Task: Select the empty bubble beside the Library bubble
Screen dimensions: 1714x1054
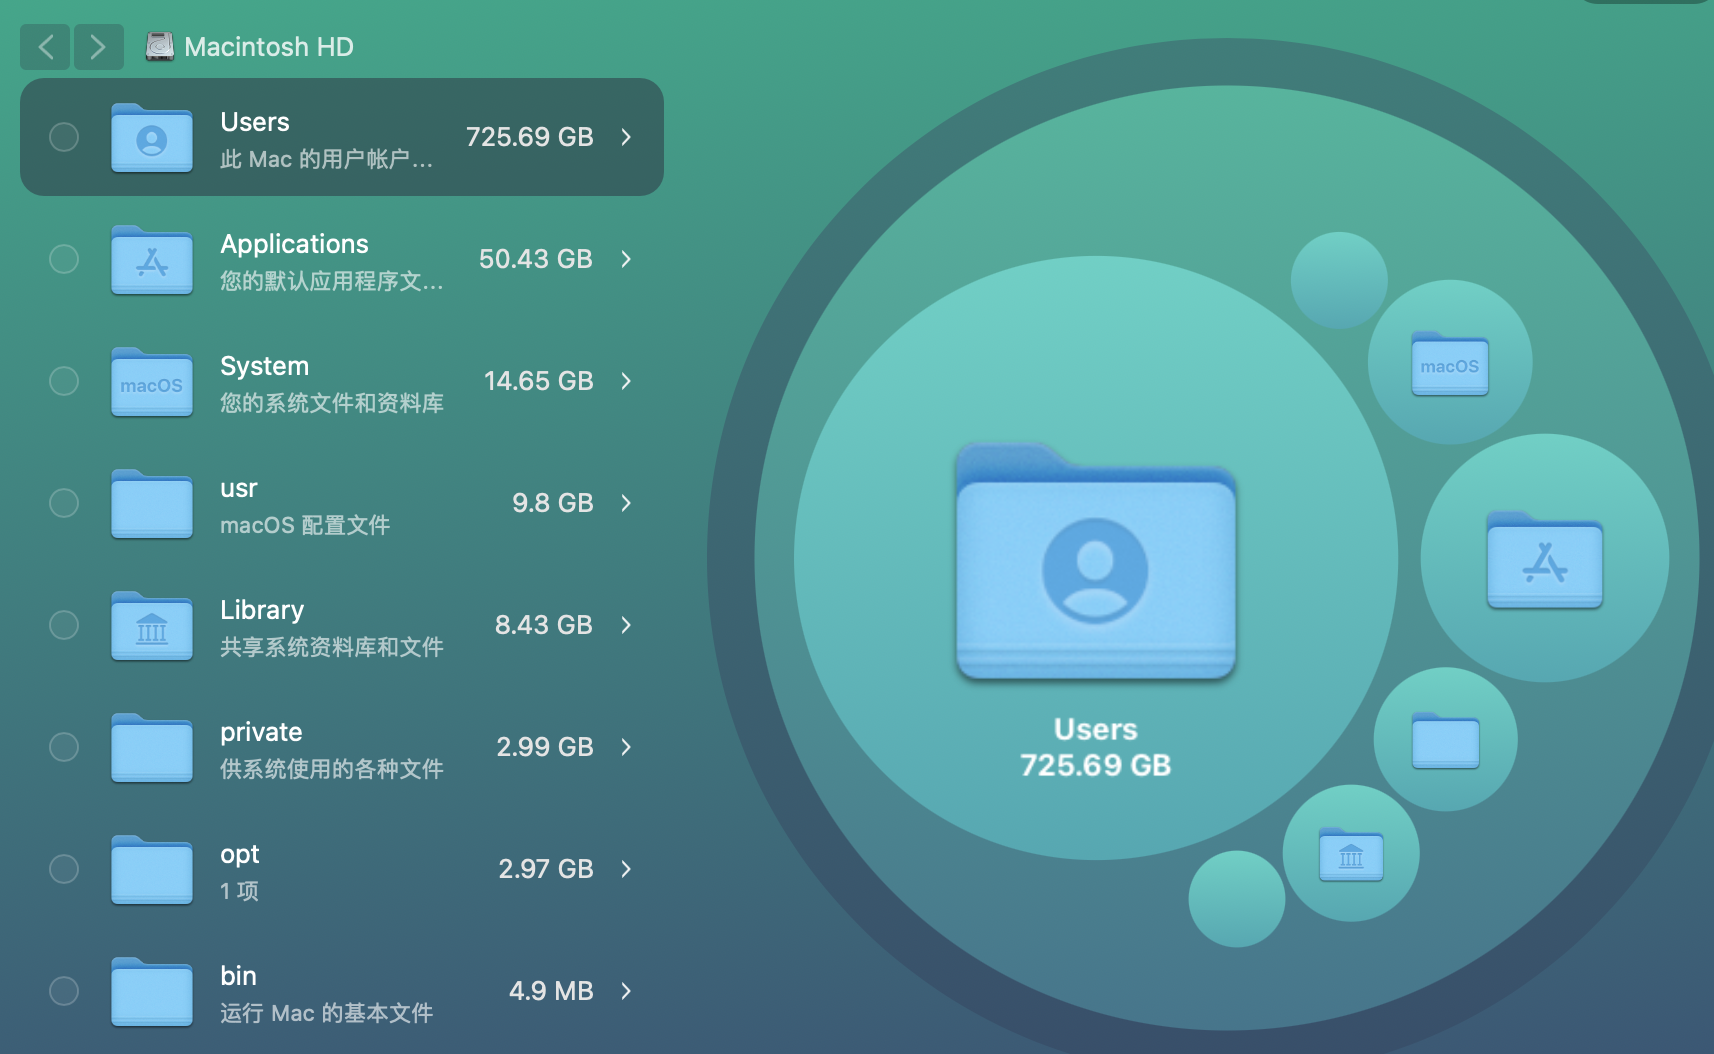Action: (x=1237, y=899)
